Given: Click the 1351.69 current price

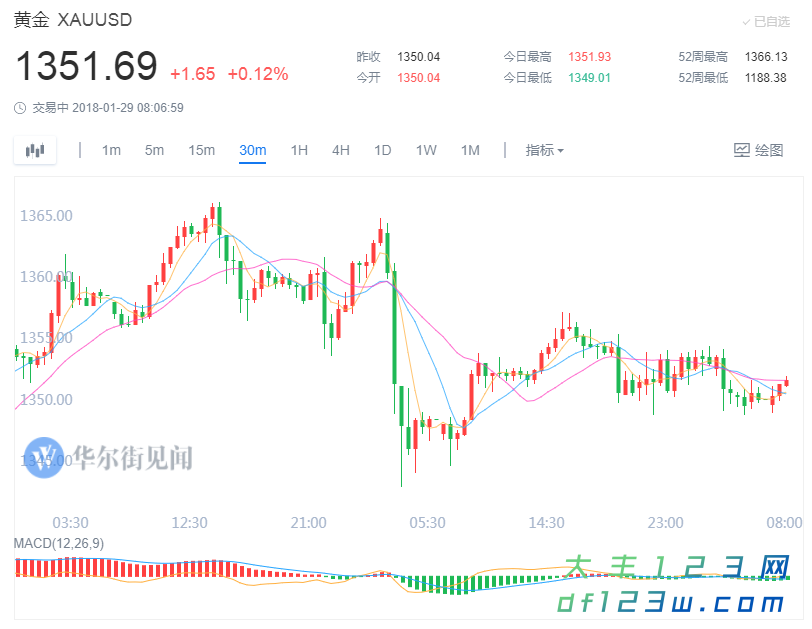Looking at the screenshot, I should pyautogui.click(x=86, y=67).
